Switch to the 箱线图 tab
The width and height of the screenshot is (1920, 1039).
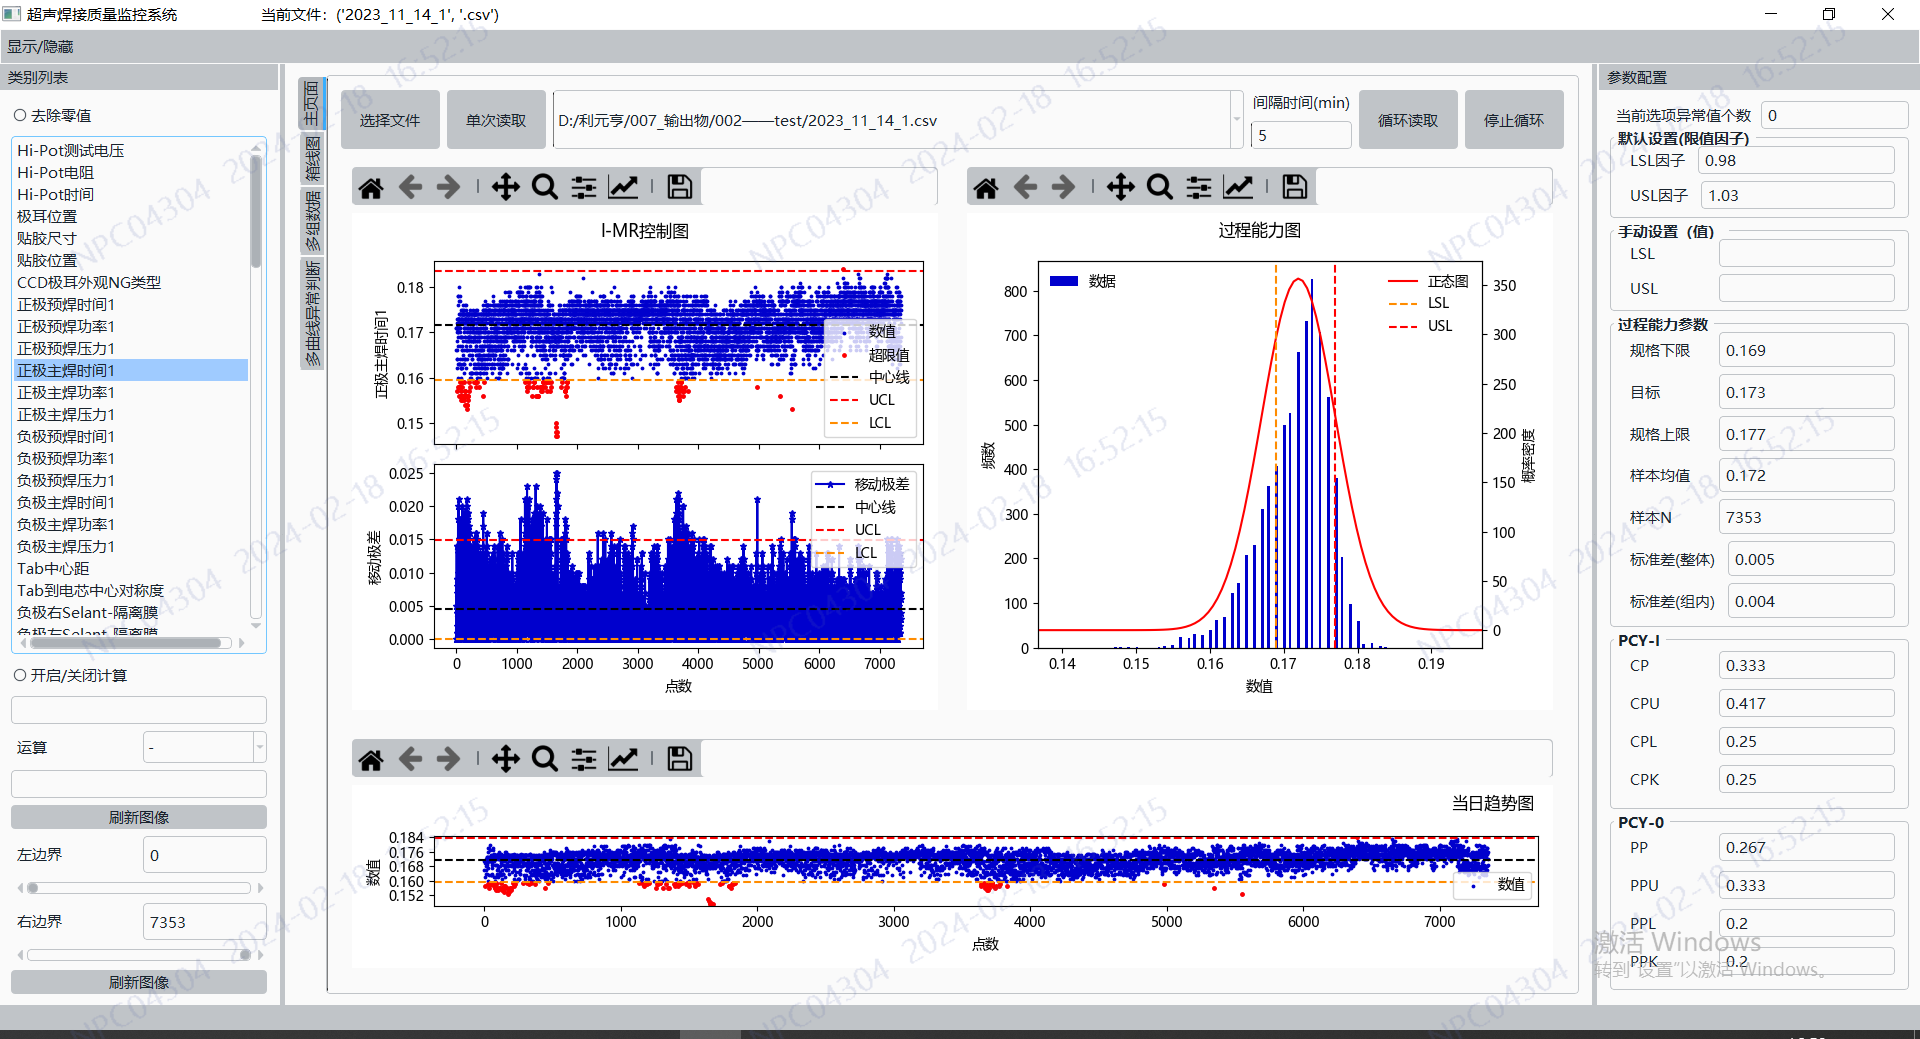click(x=313, y=159)
